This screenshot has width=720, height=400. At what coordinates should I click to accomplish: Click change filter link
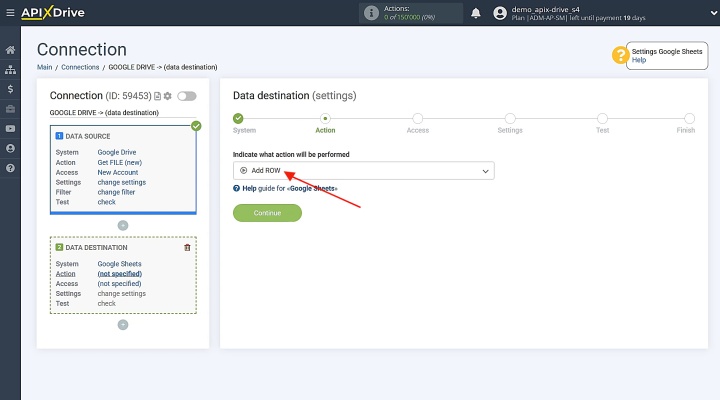click(x=116, y=192)
